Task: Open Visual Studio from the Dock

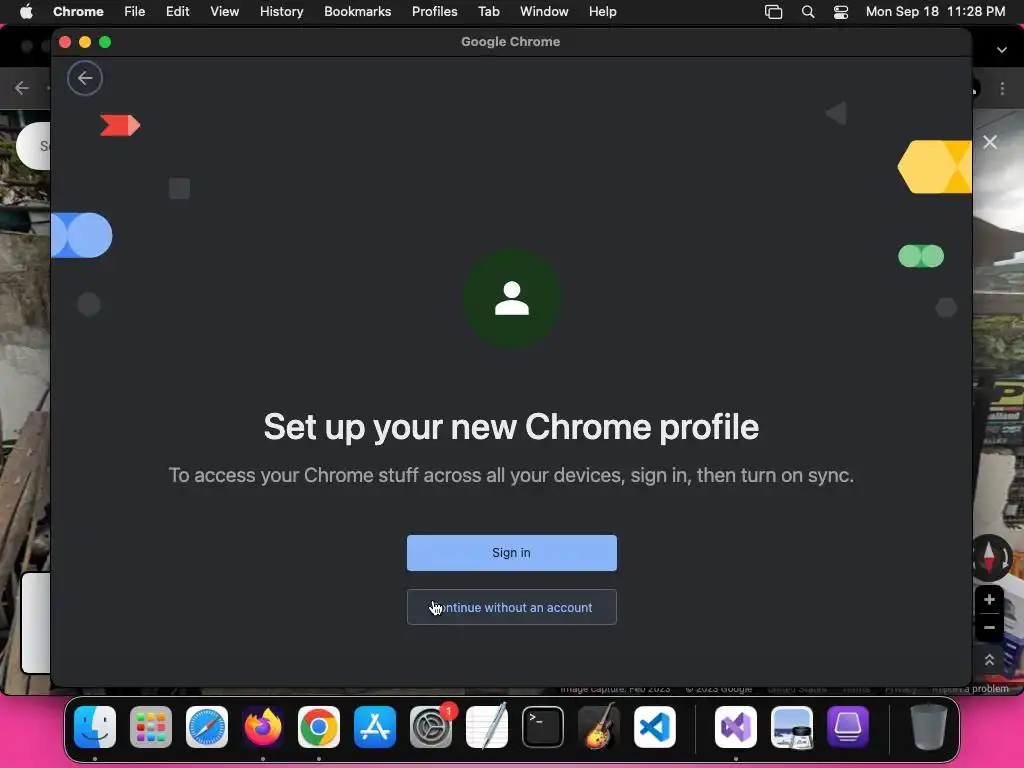Action: tap(736, 727)
